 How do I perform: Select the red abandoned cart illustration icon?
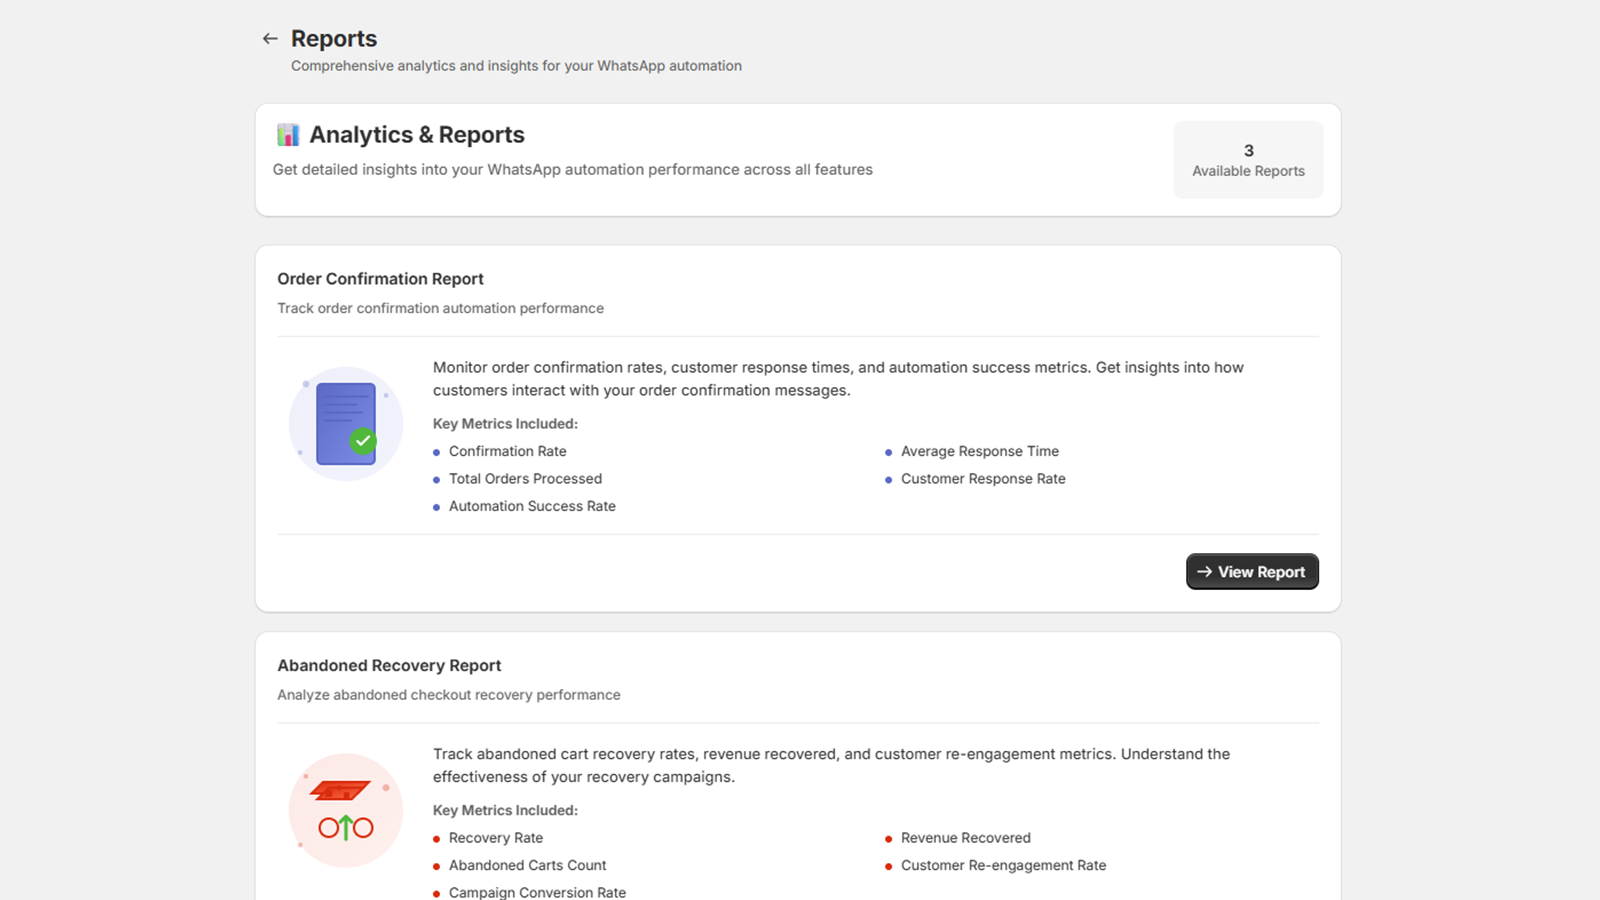345,808
